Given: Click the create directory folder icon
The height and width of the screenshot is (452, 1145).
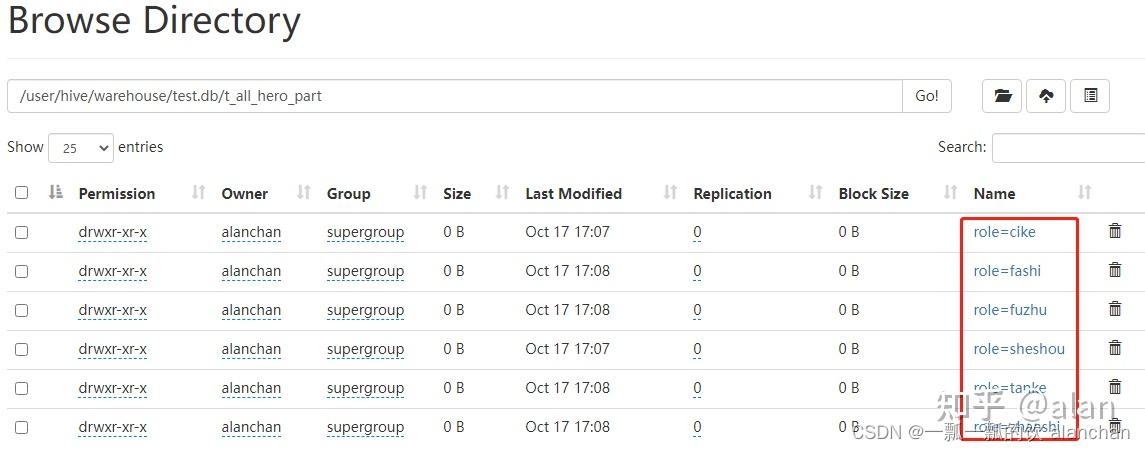Looking at the screenshot, I should point(1002,96).
